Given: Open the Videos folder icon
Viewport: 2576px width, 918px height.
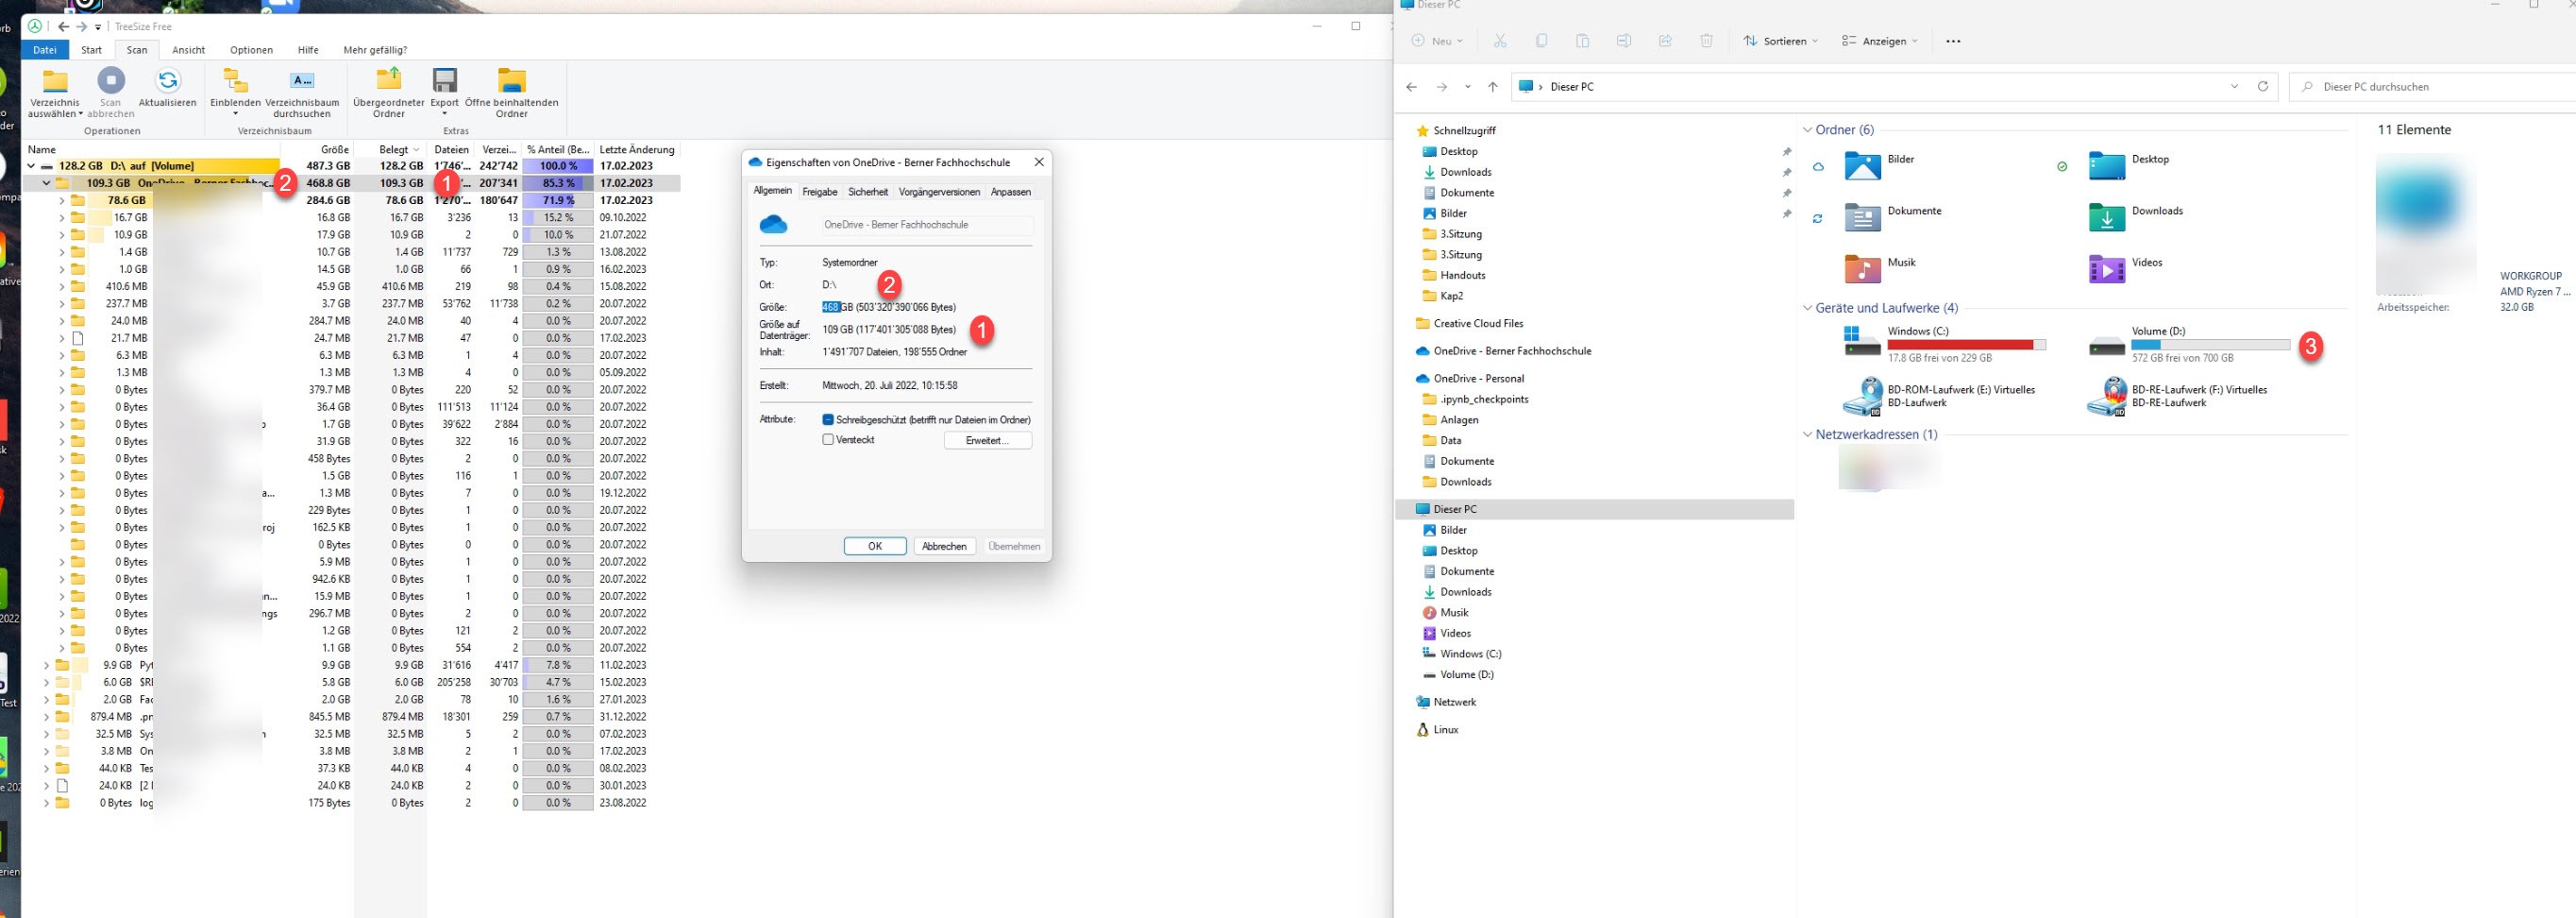Looking at the screenshot, I should [2106, 269].
